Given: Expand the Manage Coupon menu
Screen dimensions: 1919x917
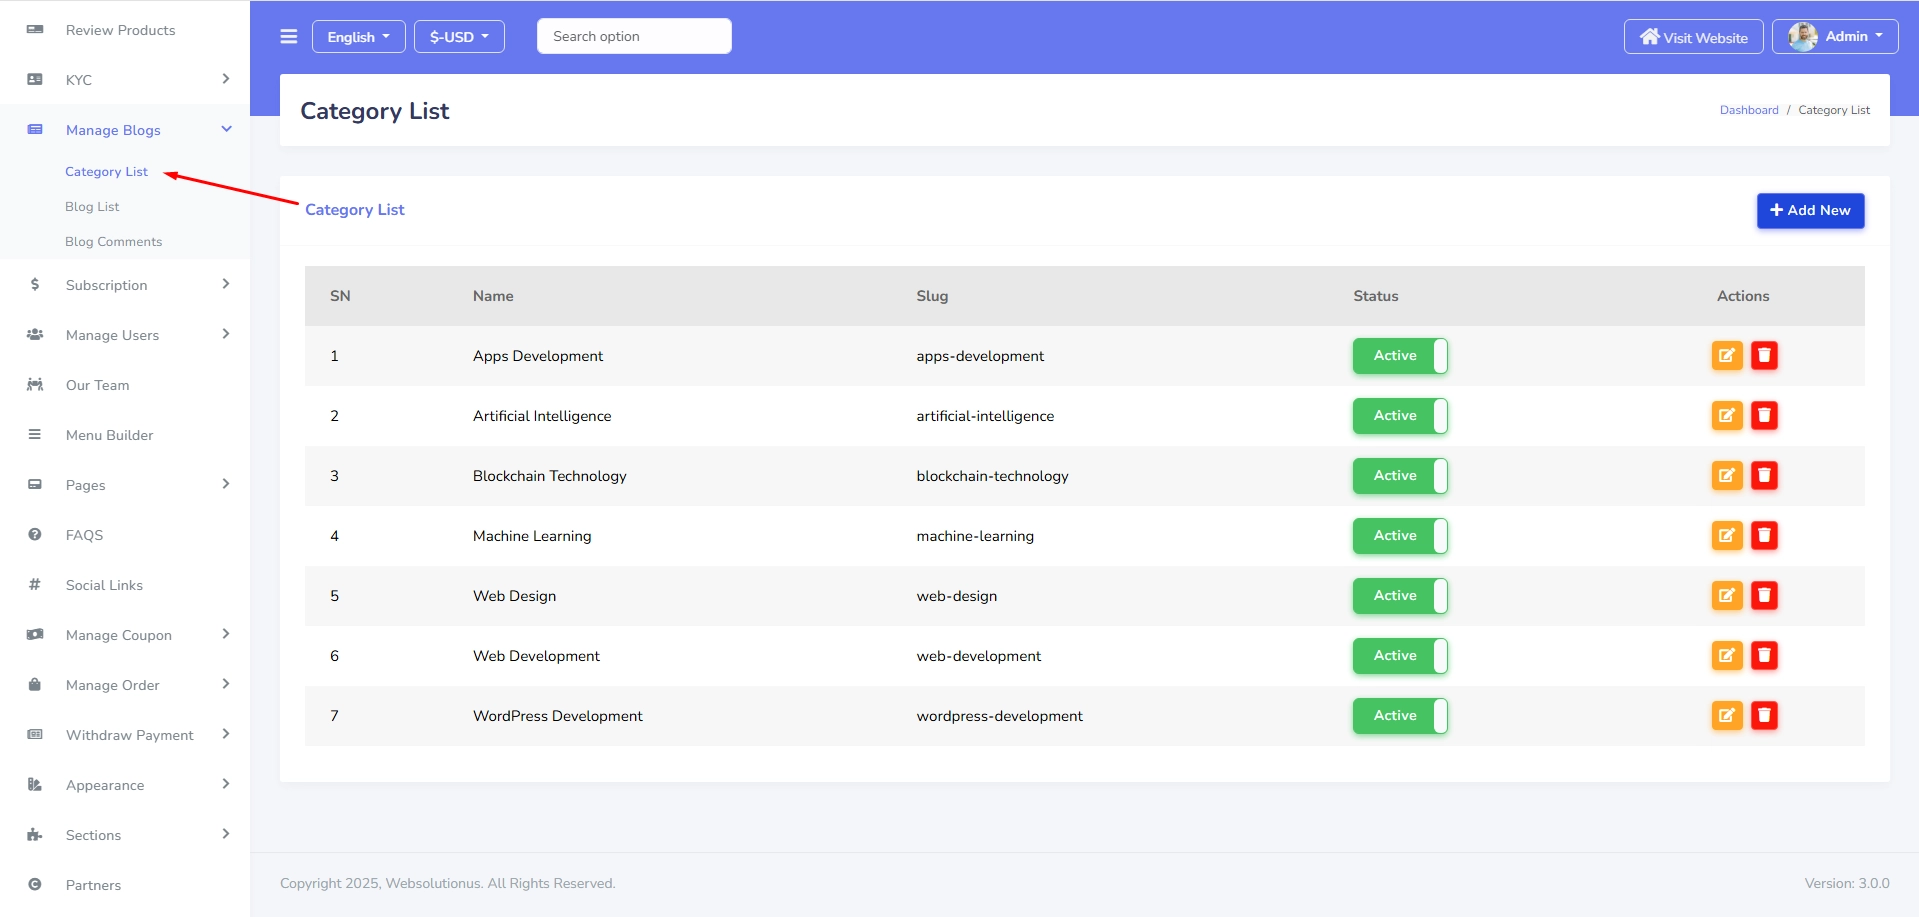Looking at the screenshot, I should (x=125, y=635).
